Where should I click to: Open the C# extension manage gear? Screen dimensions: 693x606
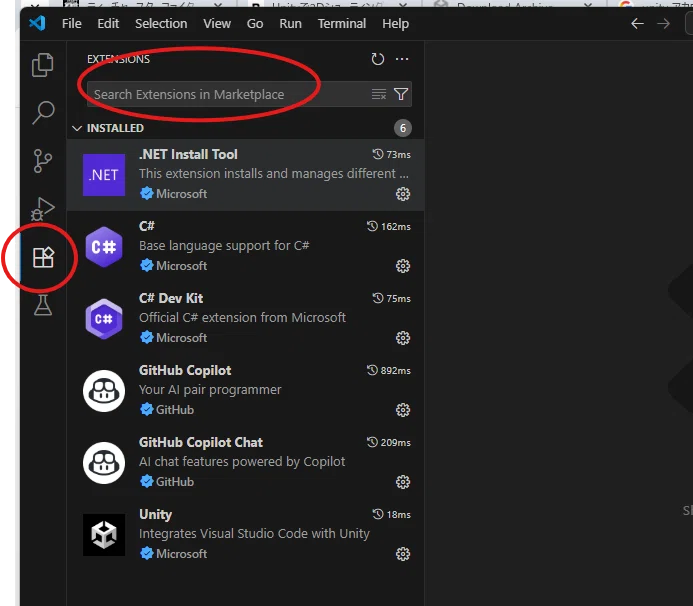[x=403, y=266]
